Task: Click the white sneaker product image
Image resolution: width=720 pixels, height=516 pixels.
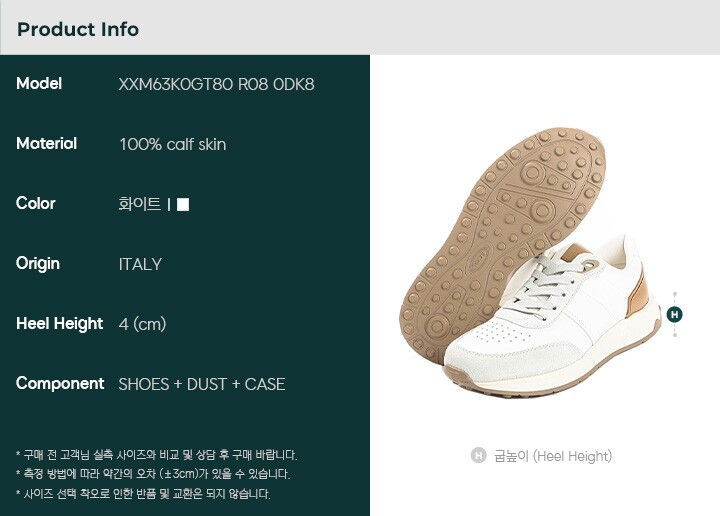Action: click(552, 317)
